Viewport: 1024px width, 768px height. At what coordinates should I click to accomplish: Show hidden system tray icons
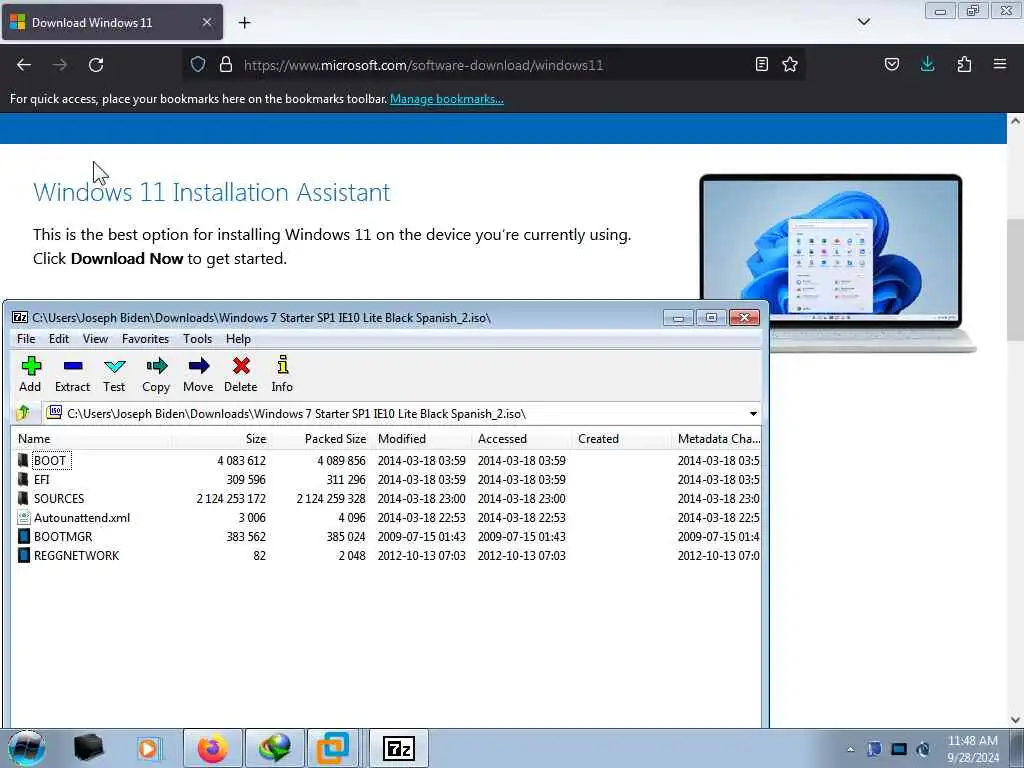(850, 749)
